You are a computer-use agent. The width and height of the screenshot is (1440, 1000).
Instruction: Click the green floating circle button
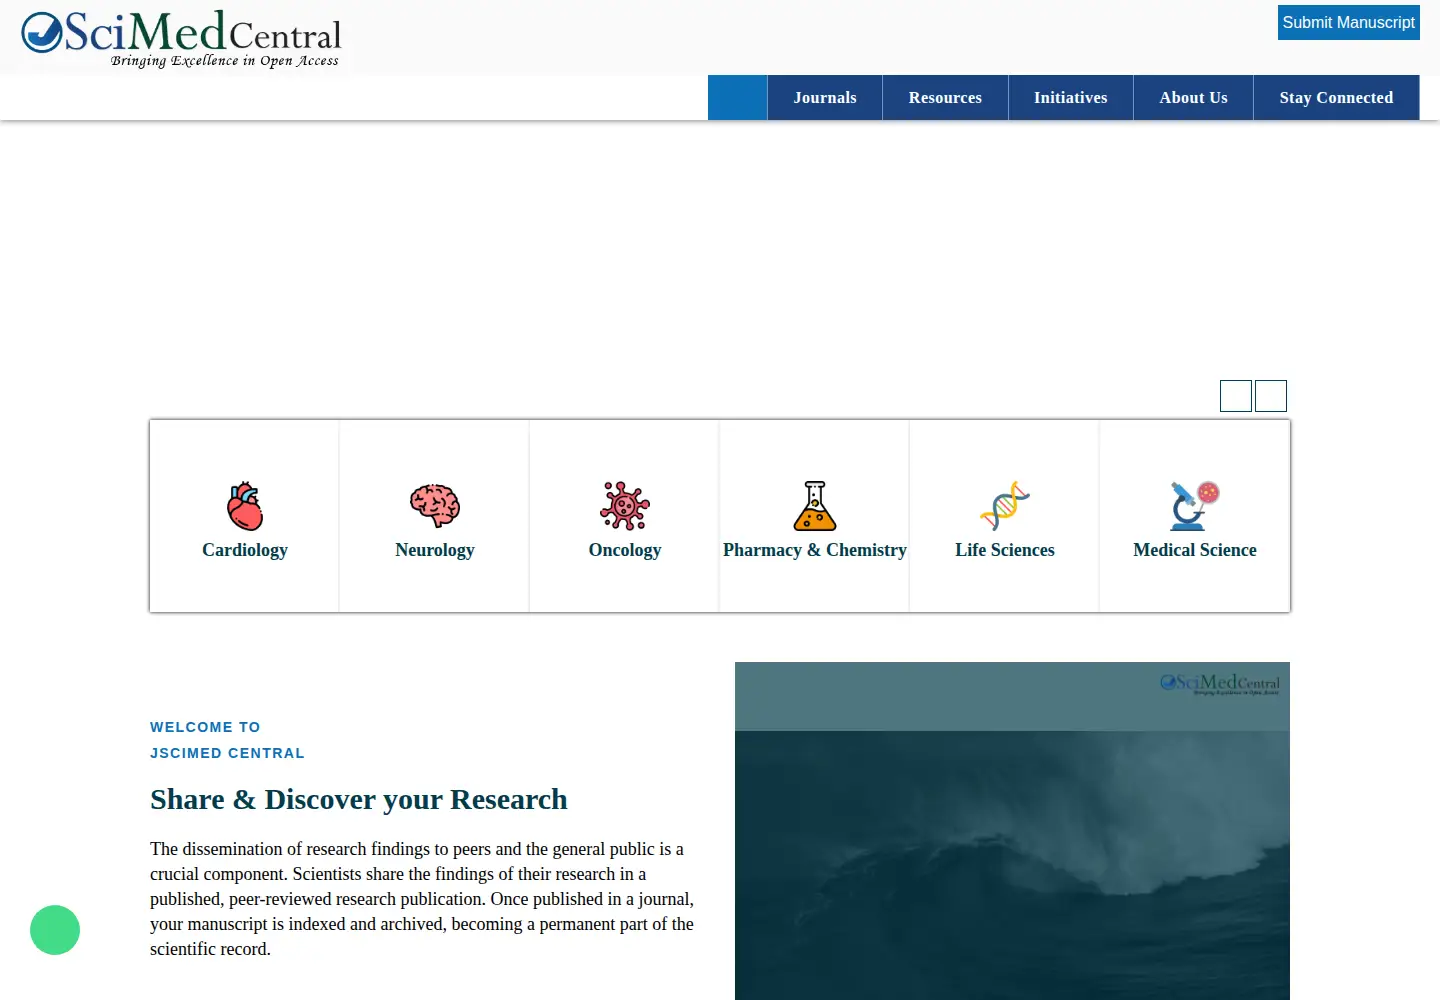[55, 930]
